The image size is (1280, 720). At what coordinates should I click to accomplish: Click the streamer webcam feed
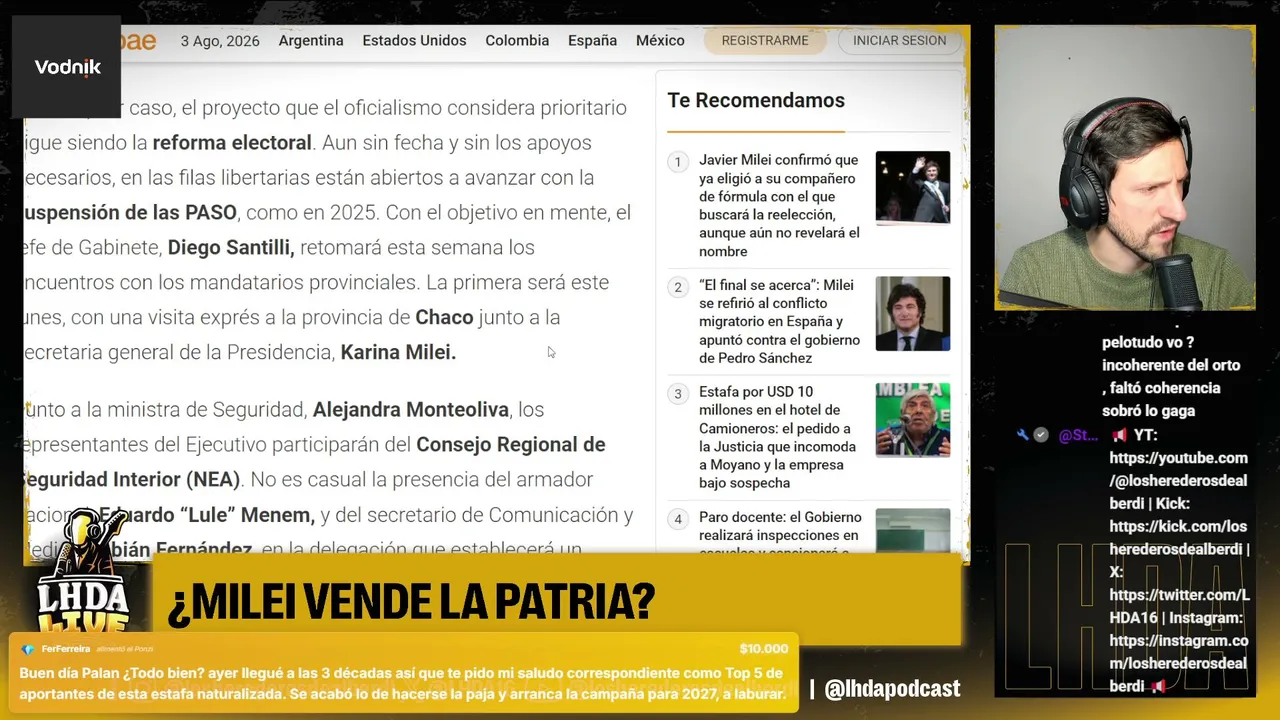point(1125,167)
